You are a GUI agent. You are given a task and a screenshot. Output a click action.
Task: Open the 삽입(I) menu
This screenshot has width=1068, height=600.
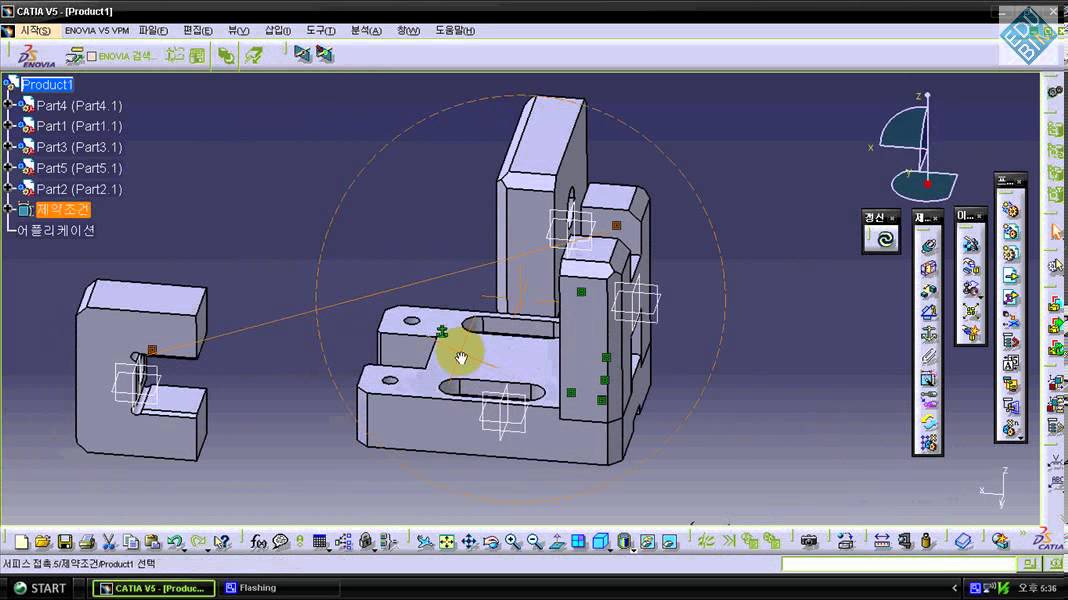pos(278,31)
